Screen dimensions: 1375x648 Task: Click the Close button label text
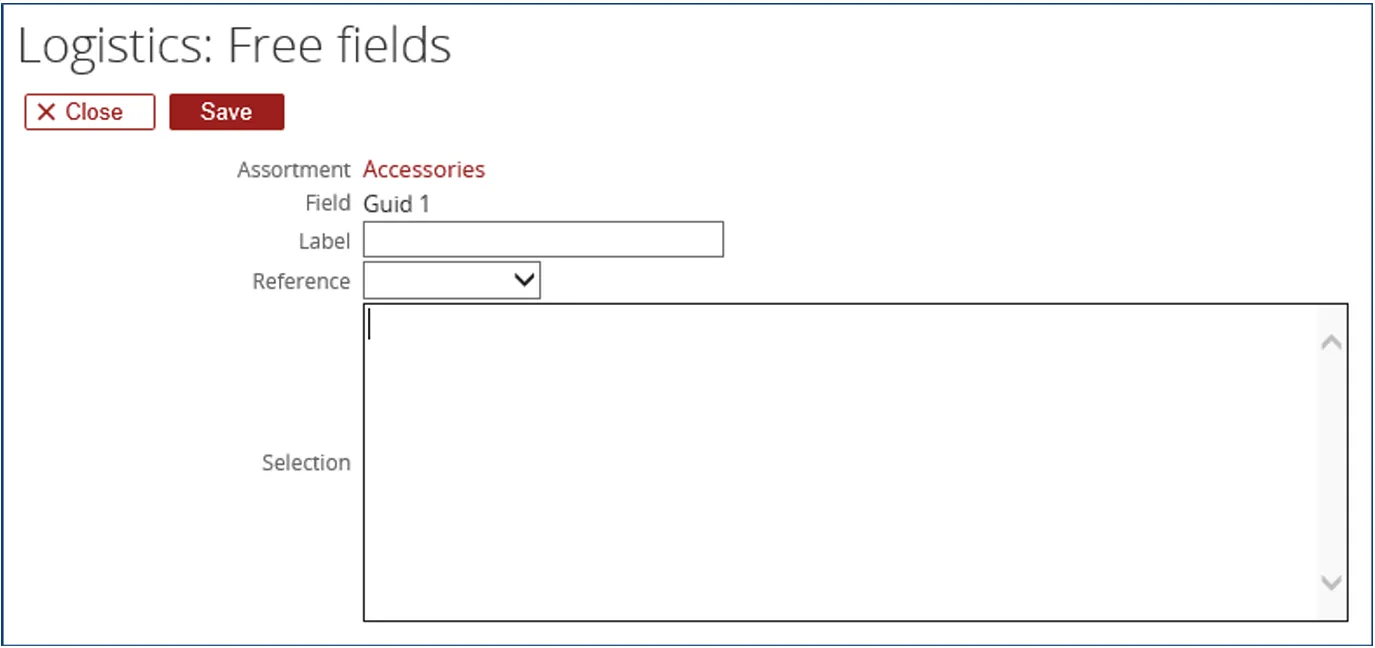pyautogui.click(x=94, y=112)
